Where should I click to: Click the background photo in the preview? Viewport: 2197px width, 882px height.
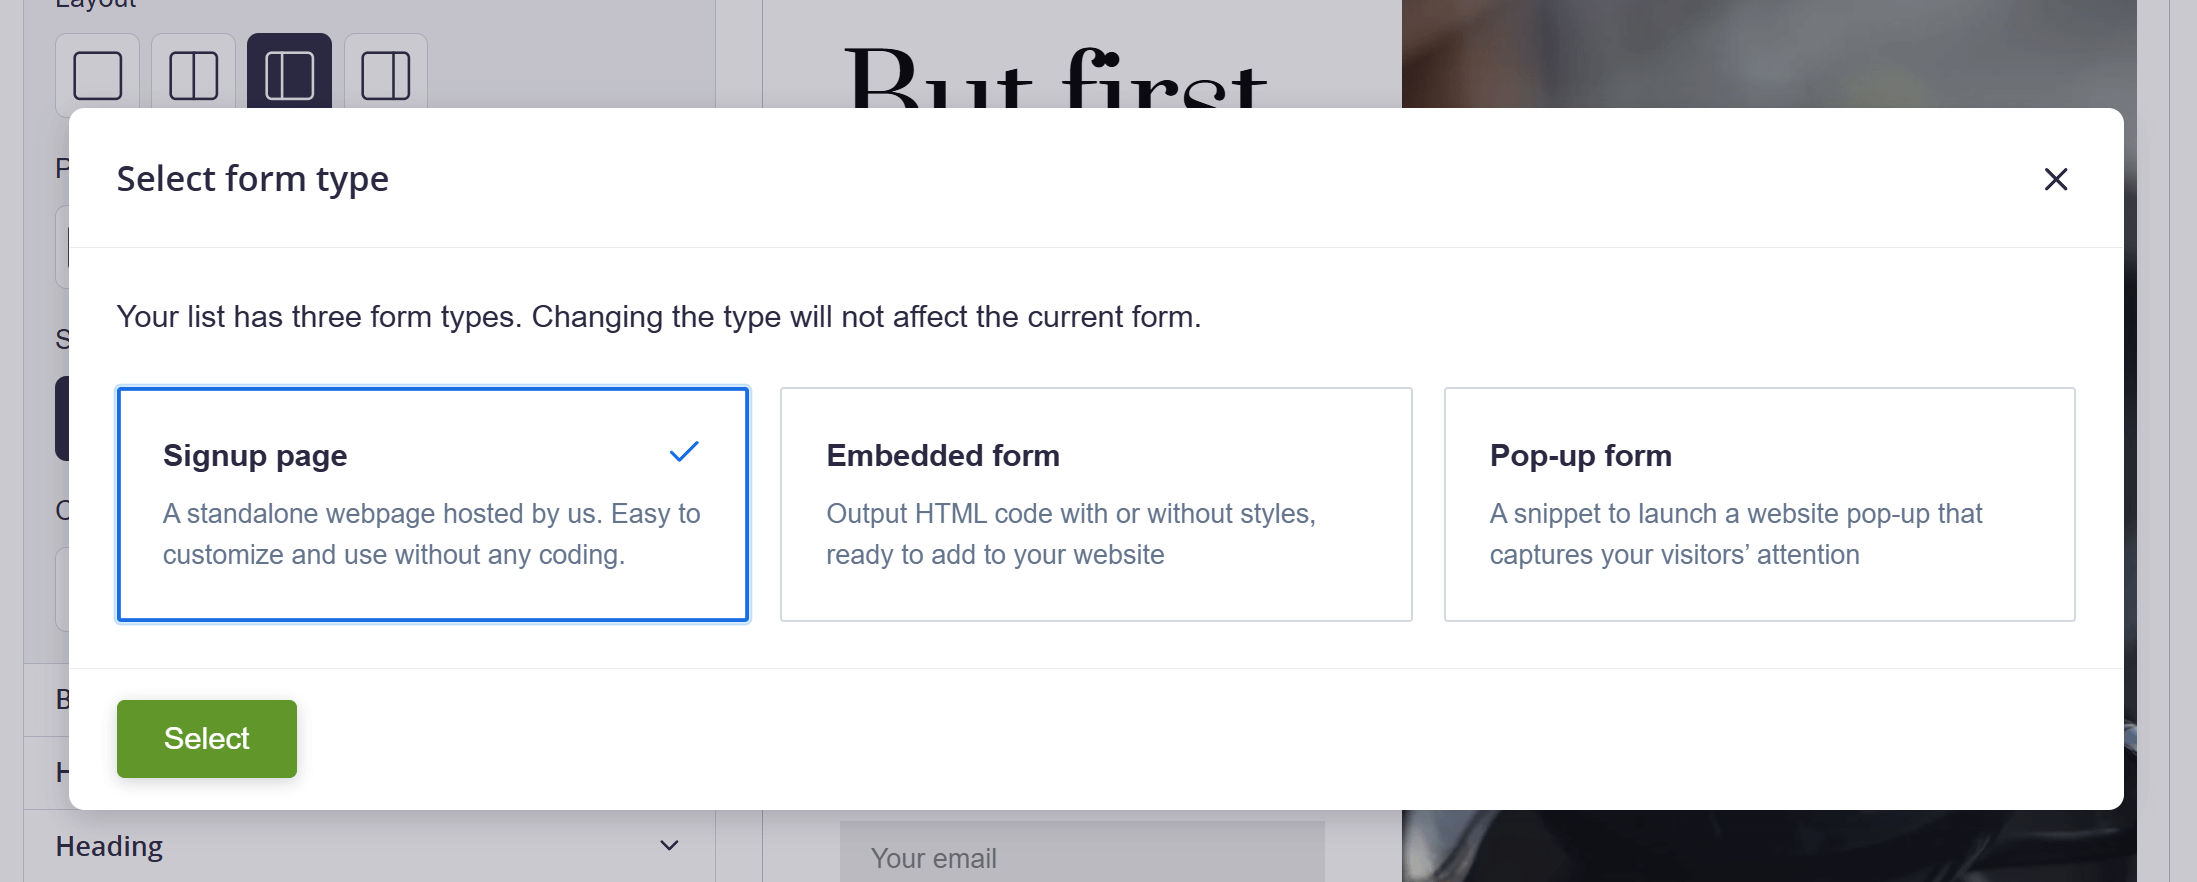(1768, 52)
